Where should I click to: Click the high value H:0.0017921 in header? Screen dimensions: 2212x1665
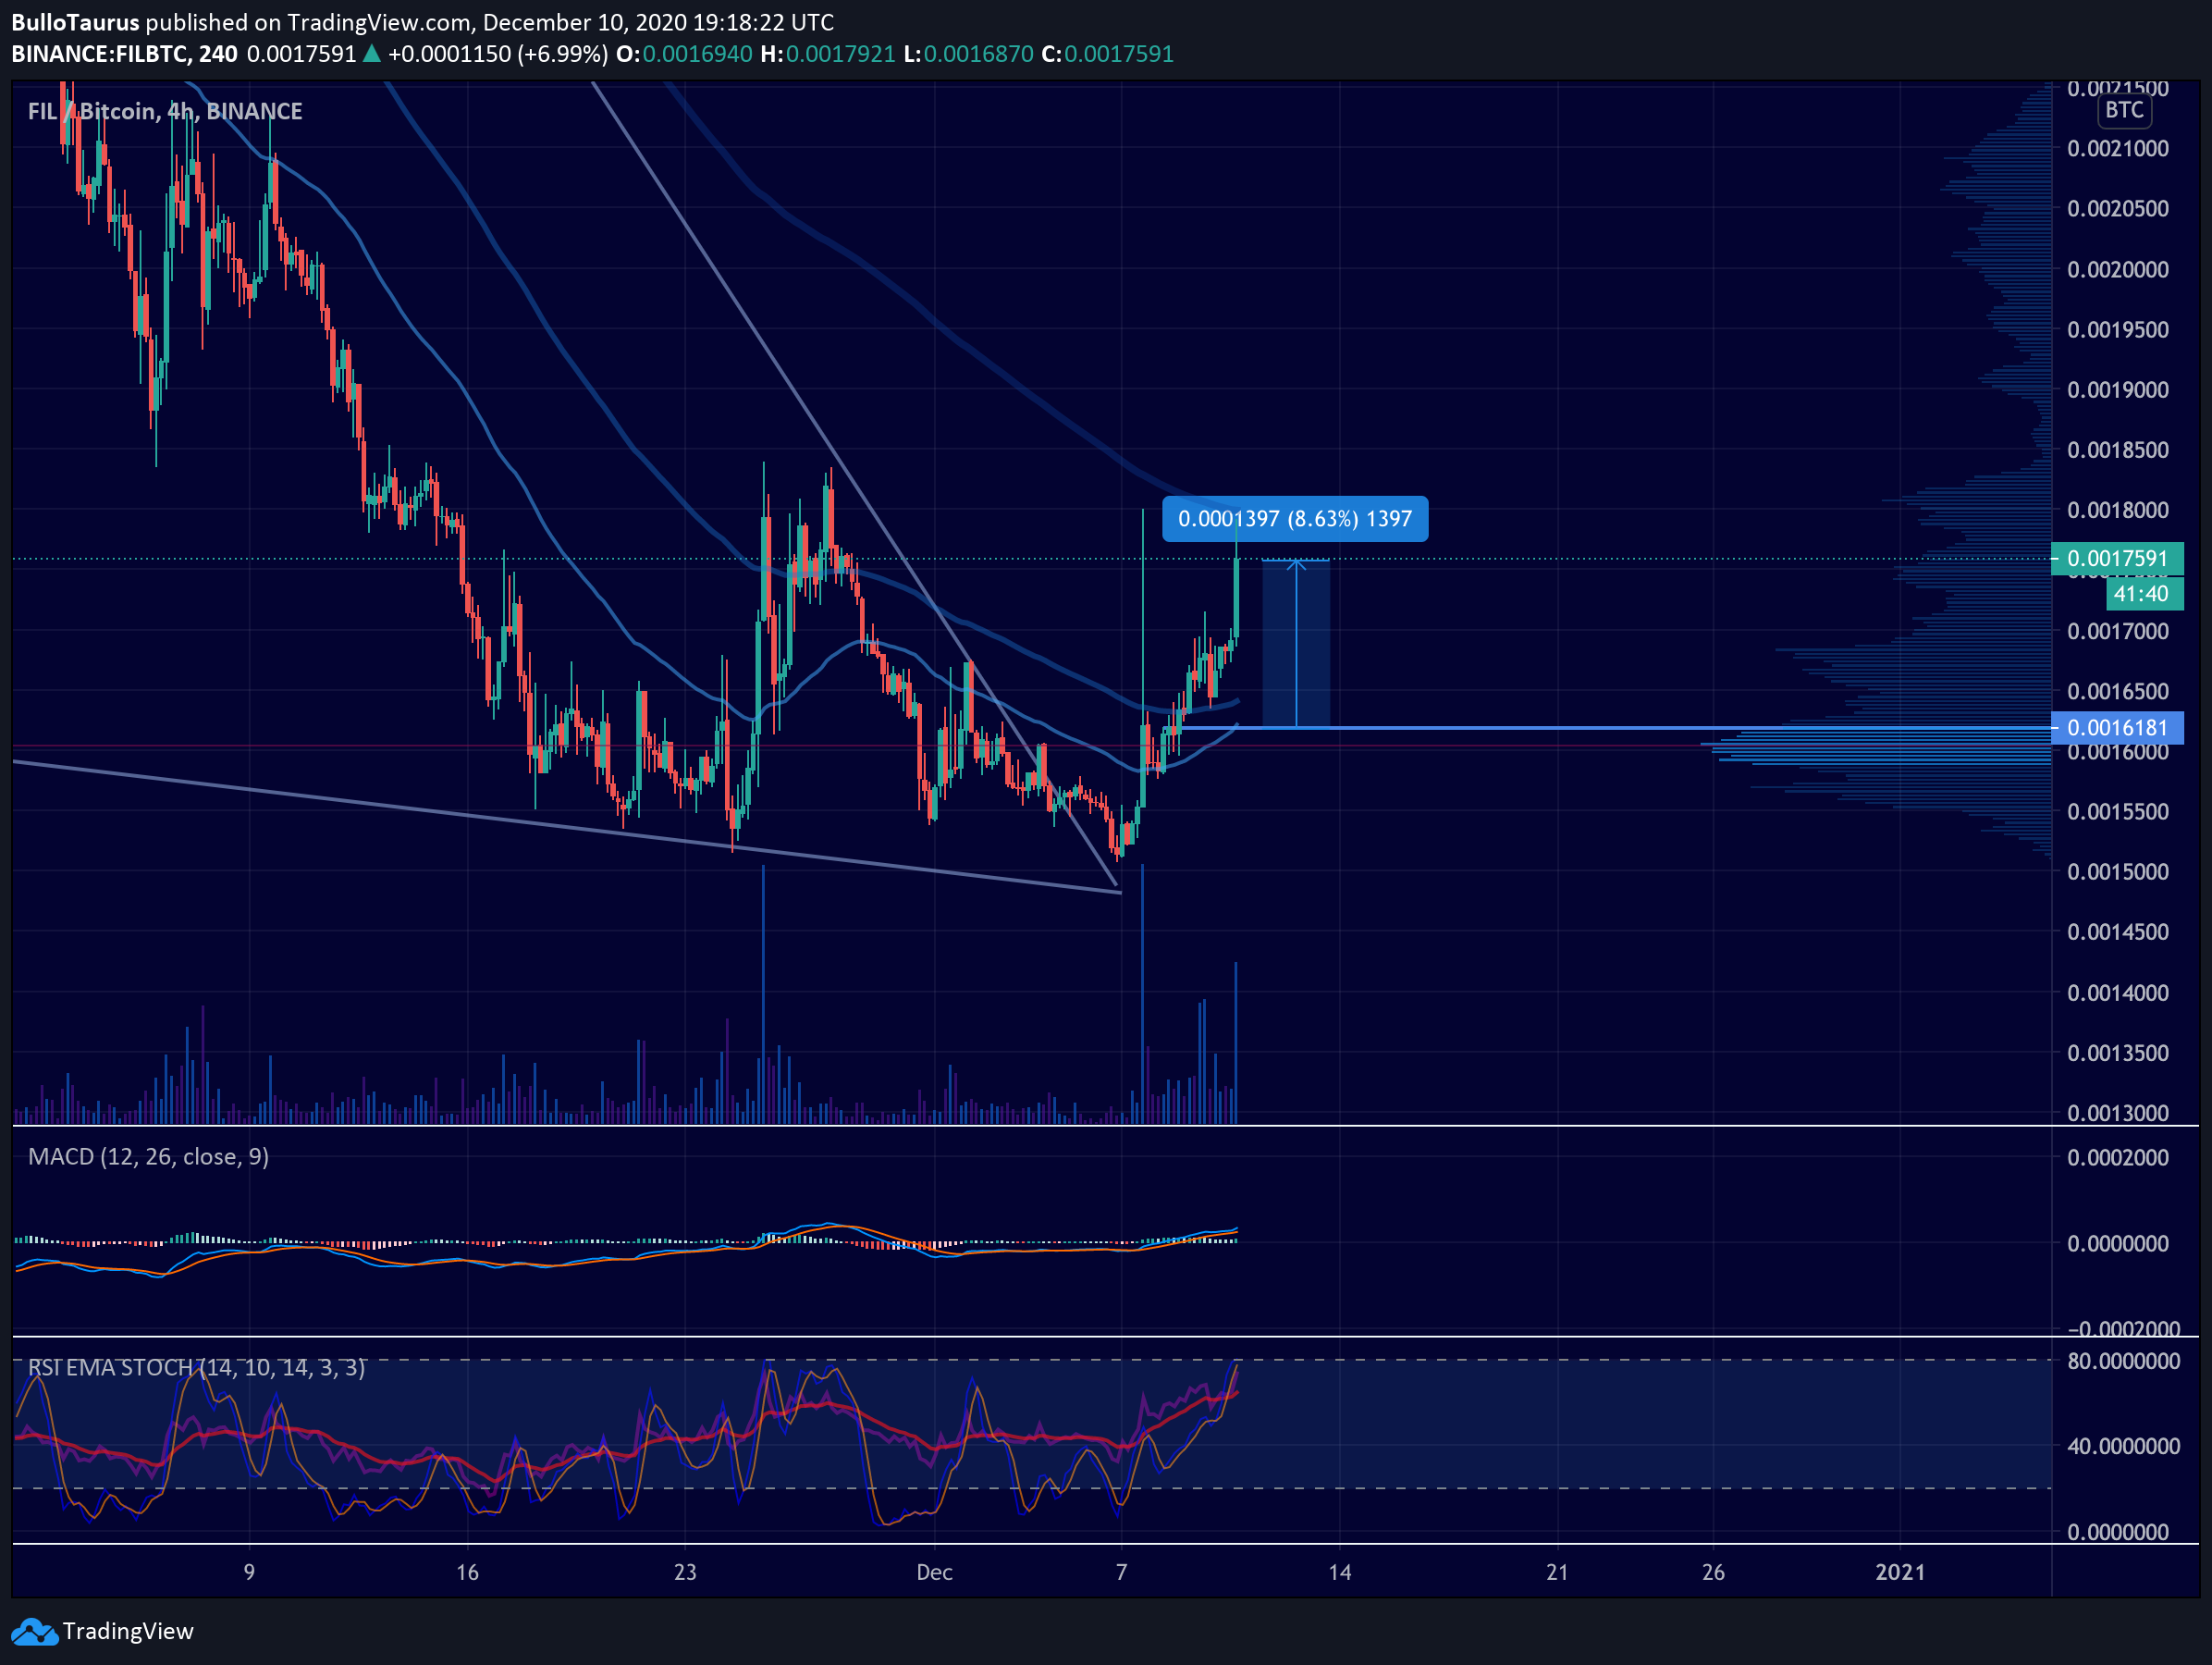[828, 54]
